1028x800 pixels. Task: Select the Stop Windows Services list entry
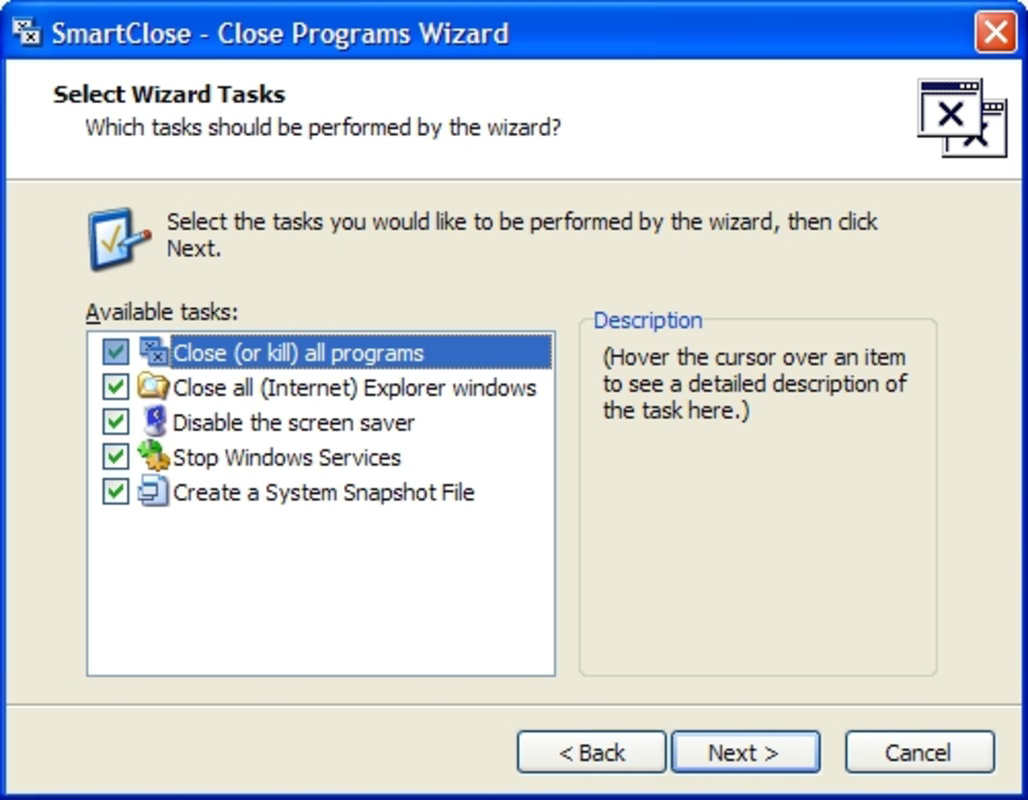point(287,458)
